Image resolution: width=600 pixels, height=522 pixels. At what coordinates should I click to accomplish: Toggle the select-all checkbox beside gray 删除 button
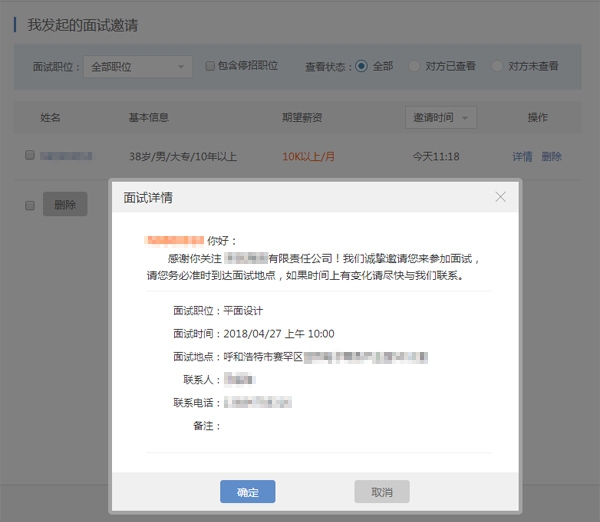point(30,205)
